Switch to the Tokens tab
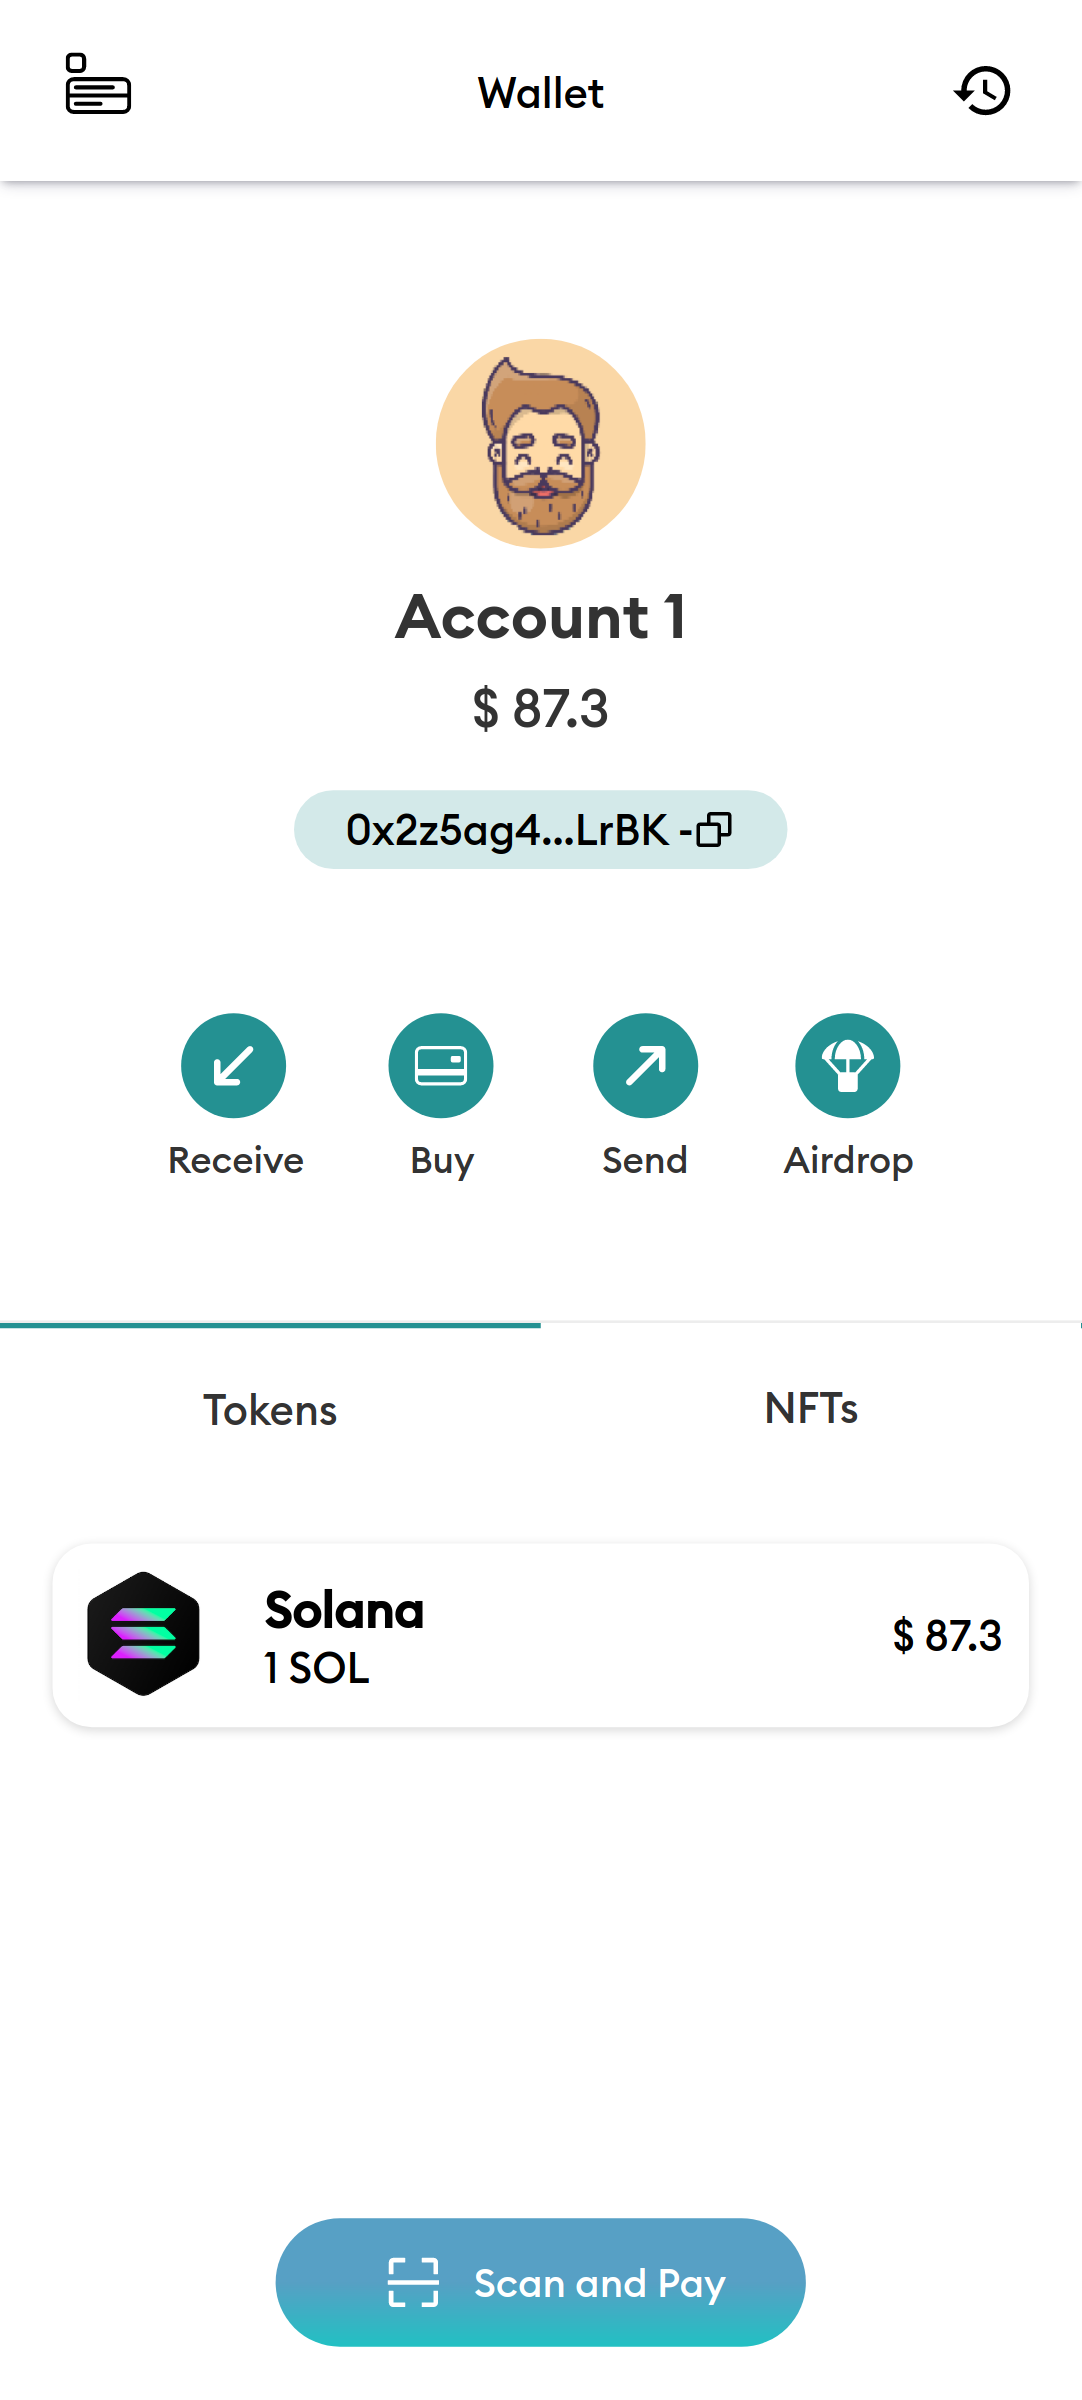Screen dimensions: 1082x2400 tap(270, 1410)
